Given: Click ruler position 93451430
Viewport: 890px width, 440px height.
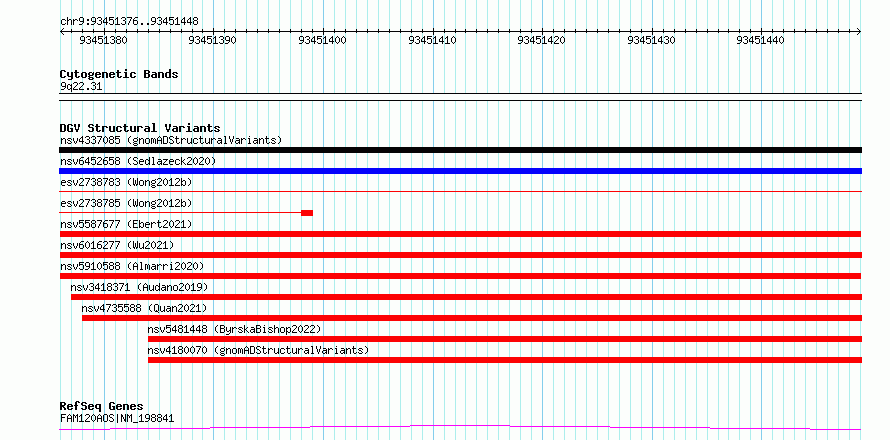Looking at the screenshot, I should 652,40.
